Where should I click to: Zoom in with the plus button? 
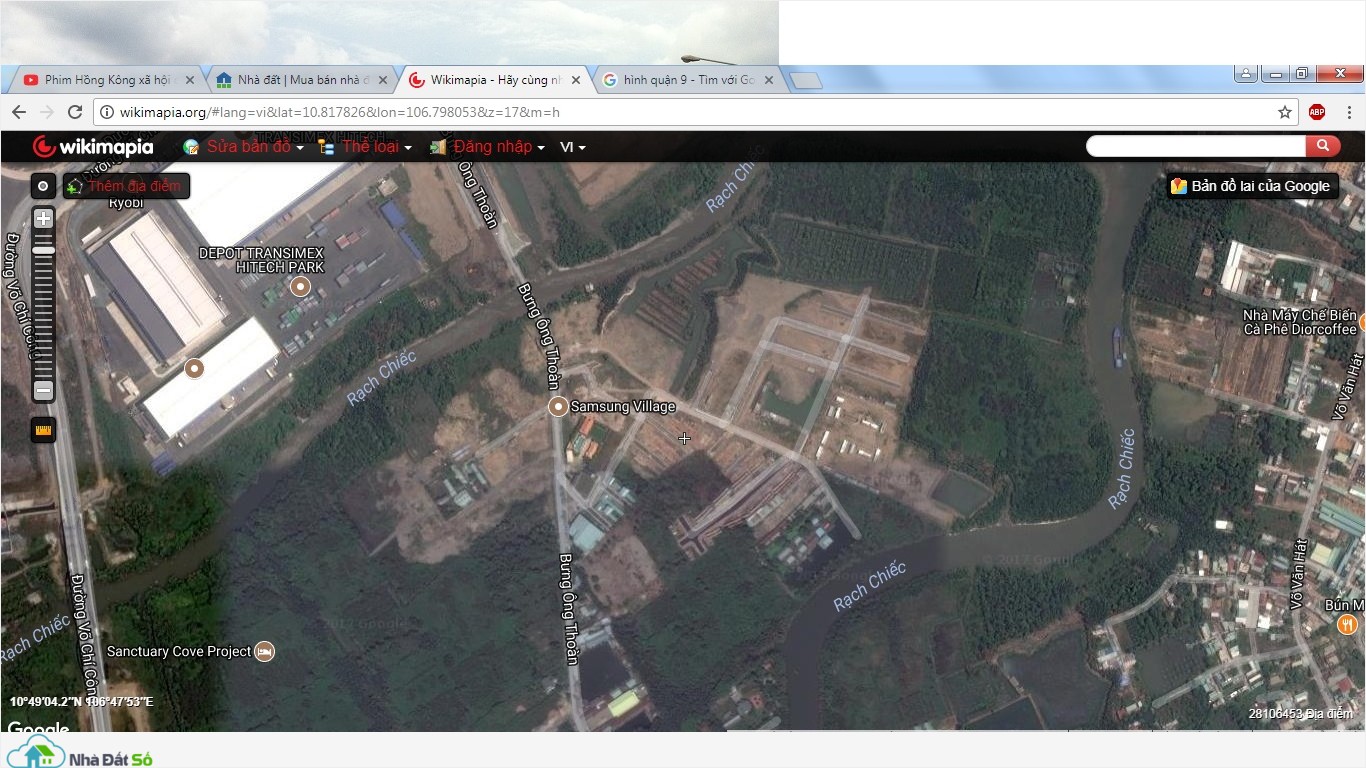(x=43, y=218)
